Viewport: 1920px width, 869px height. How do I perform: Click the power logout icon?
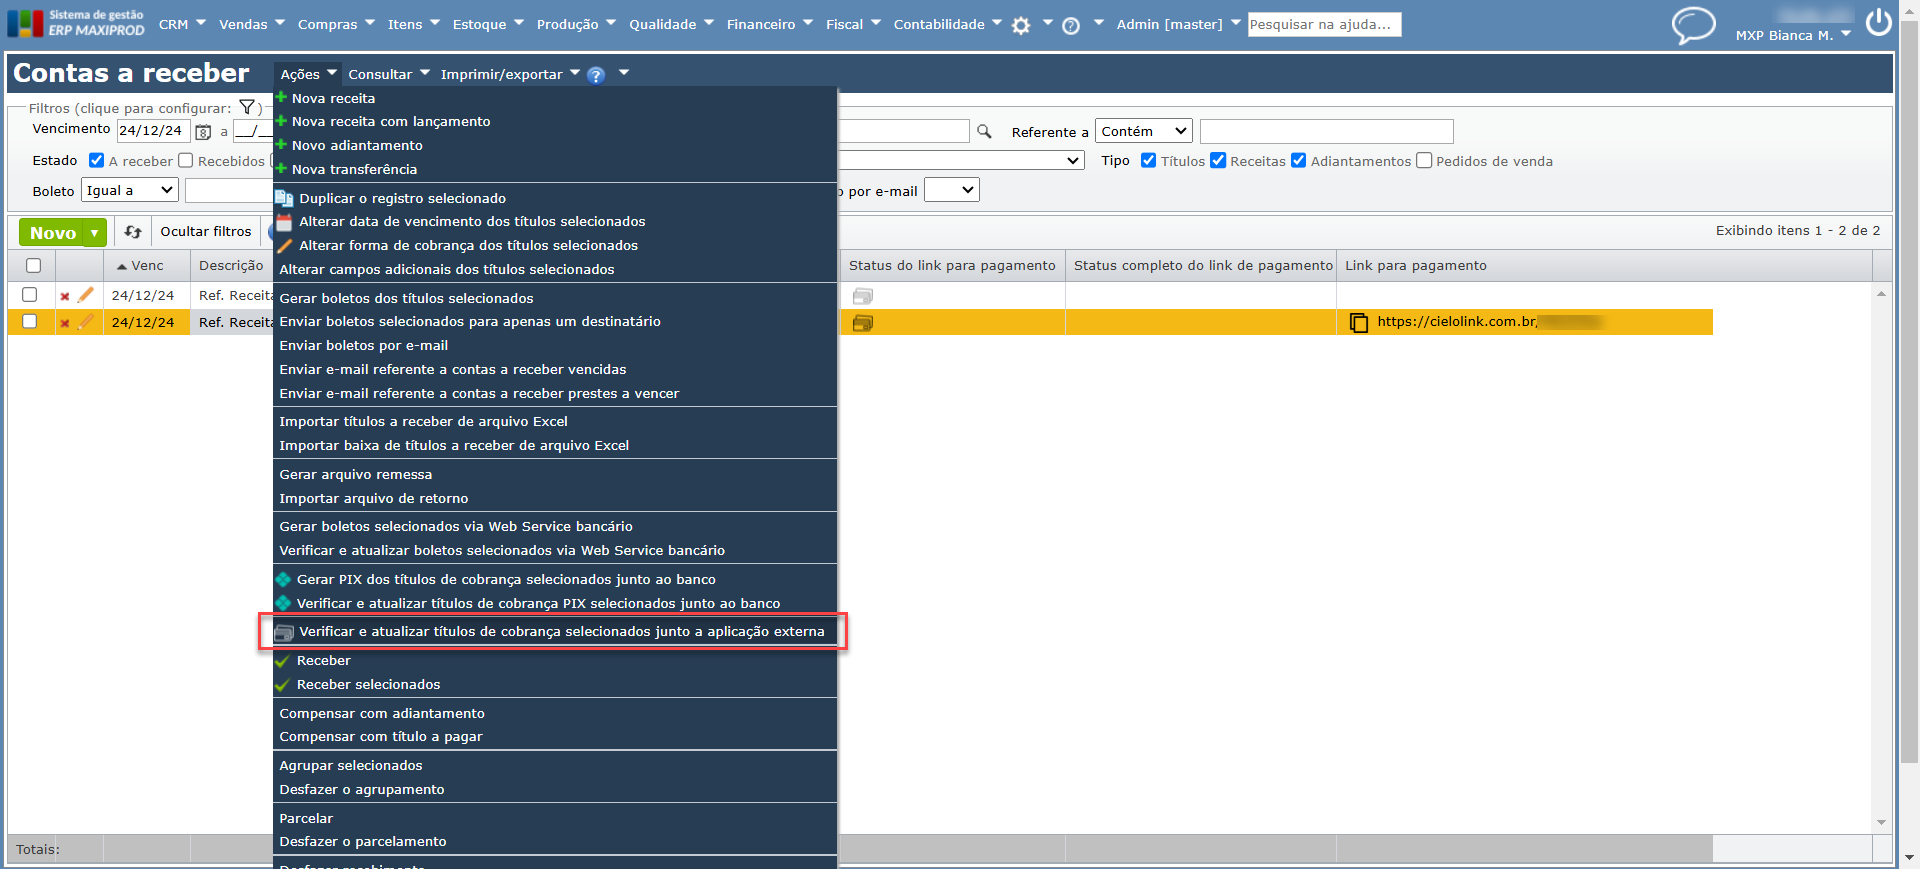coord(1879,22)
